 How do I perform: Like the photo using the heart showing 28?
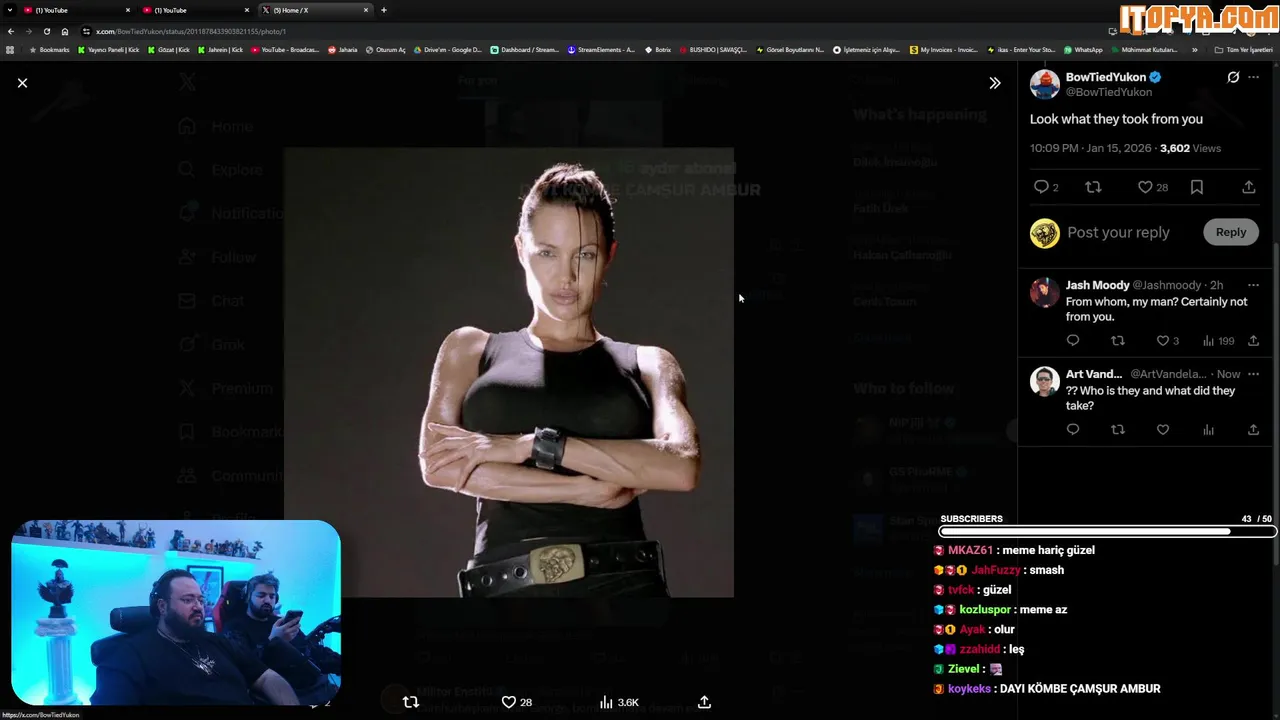516,702
